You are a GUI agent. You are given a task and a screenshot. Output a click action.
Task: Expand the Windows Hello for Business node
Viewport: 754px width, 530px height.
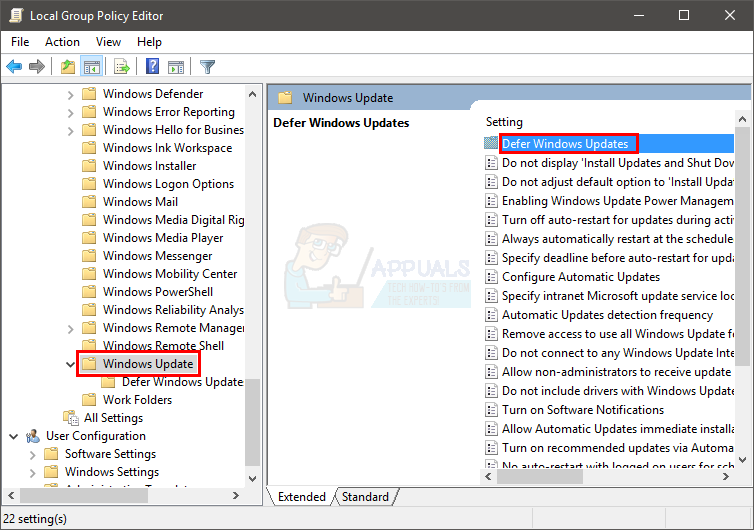[71, 130]
